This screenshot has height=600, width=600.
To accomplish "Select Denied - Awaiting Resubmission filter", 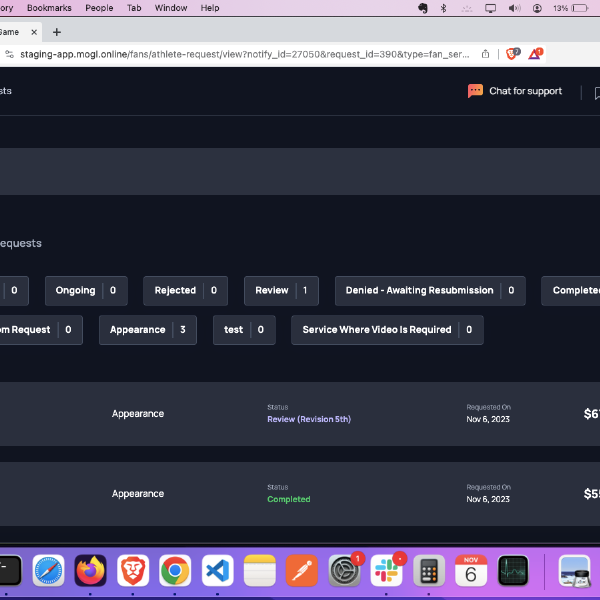I will pos(429,291).
